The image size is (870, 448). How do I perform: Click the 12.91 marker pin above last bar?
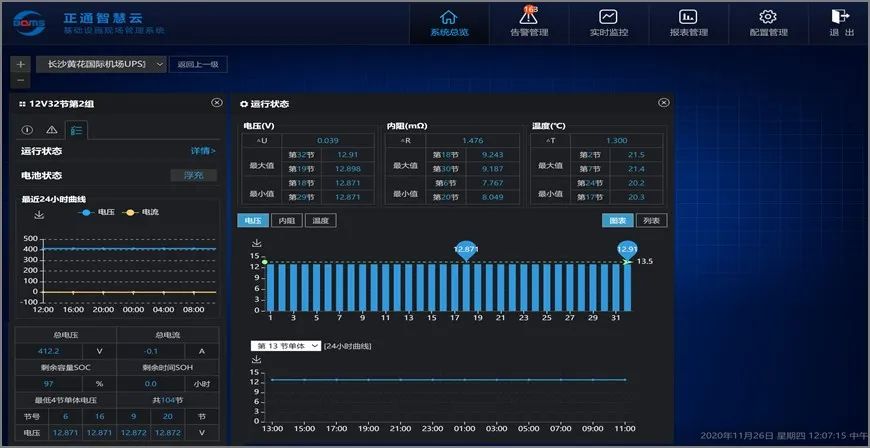tap(628, 250)
